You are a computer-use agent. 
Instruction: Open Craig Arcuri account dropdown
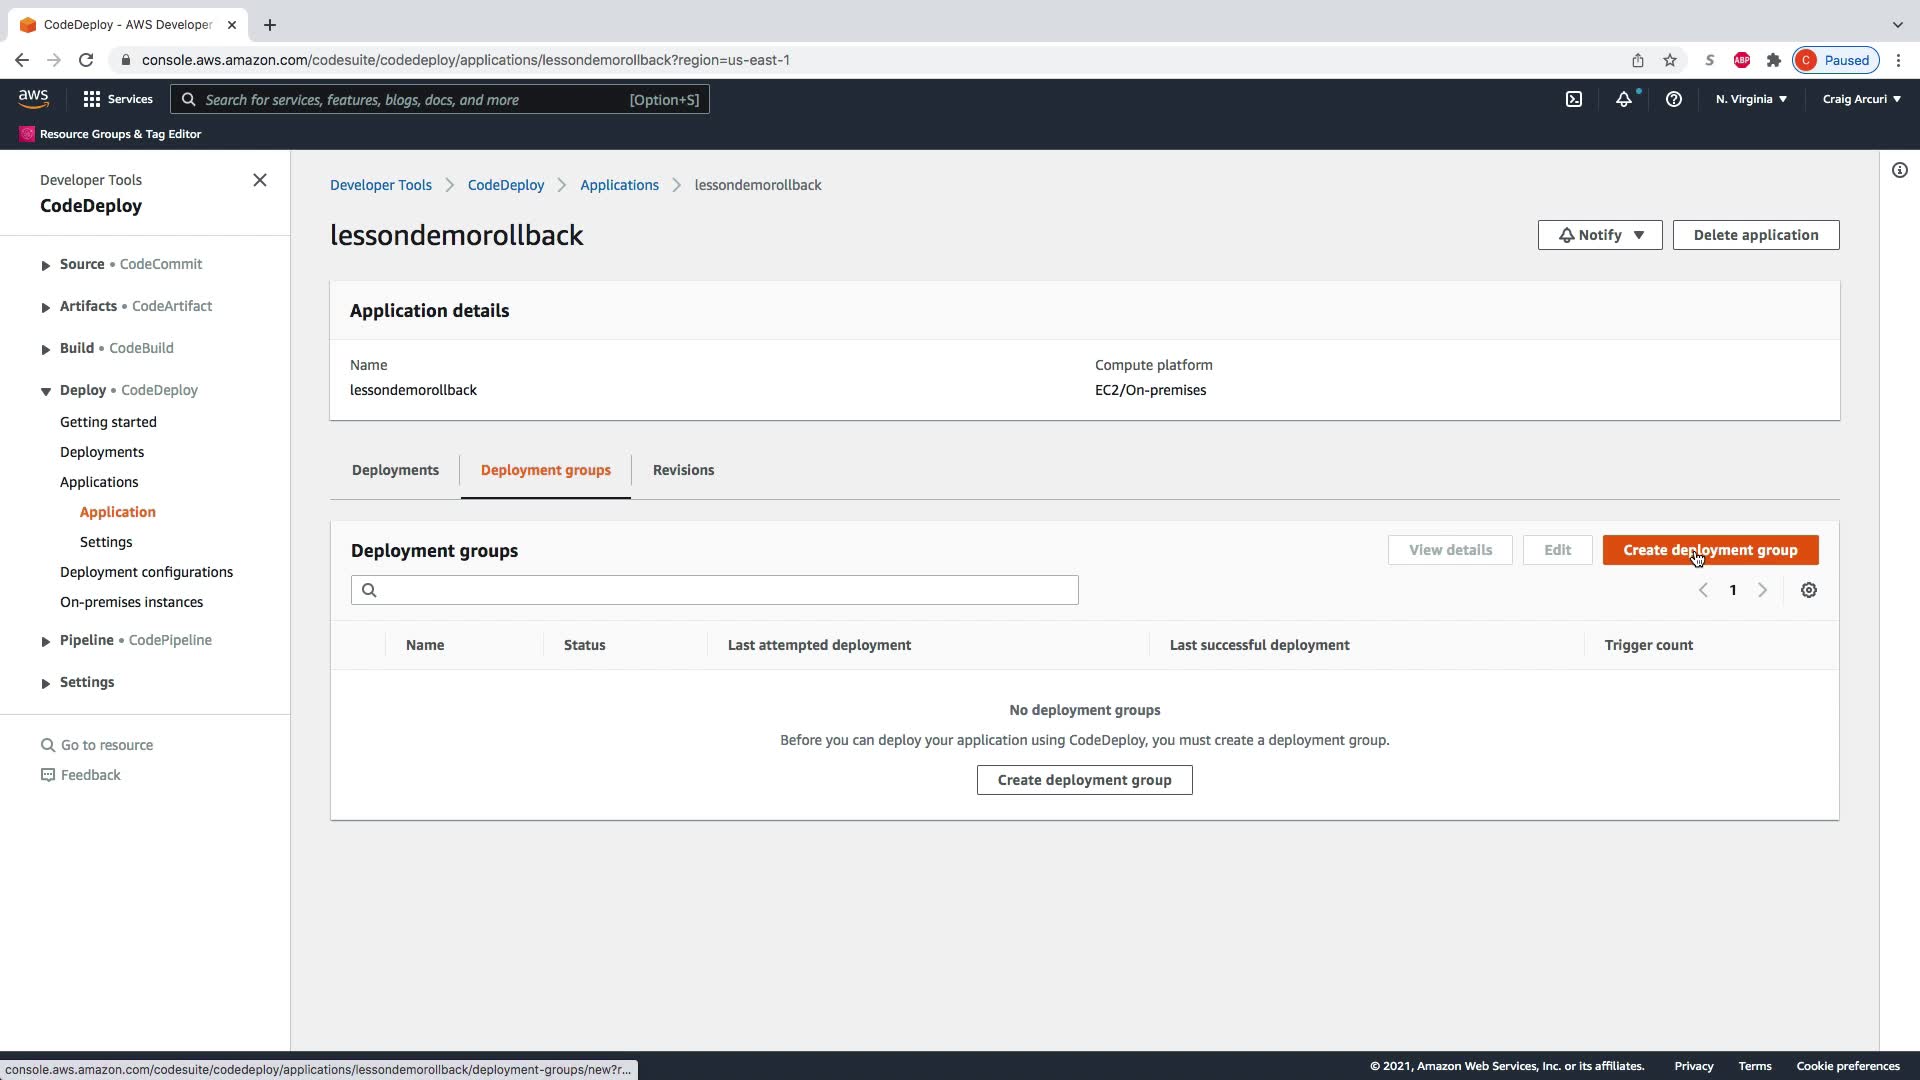[1861, 99]
